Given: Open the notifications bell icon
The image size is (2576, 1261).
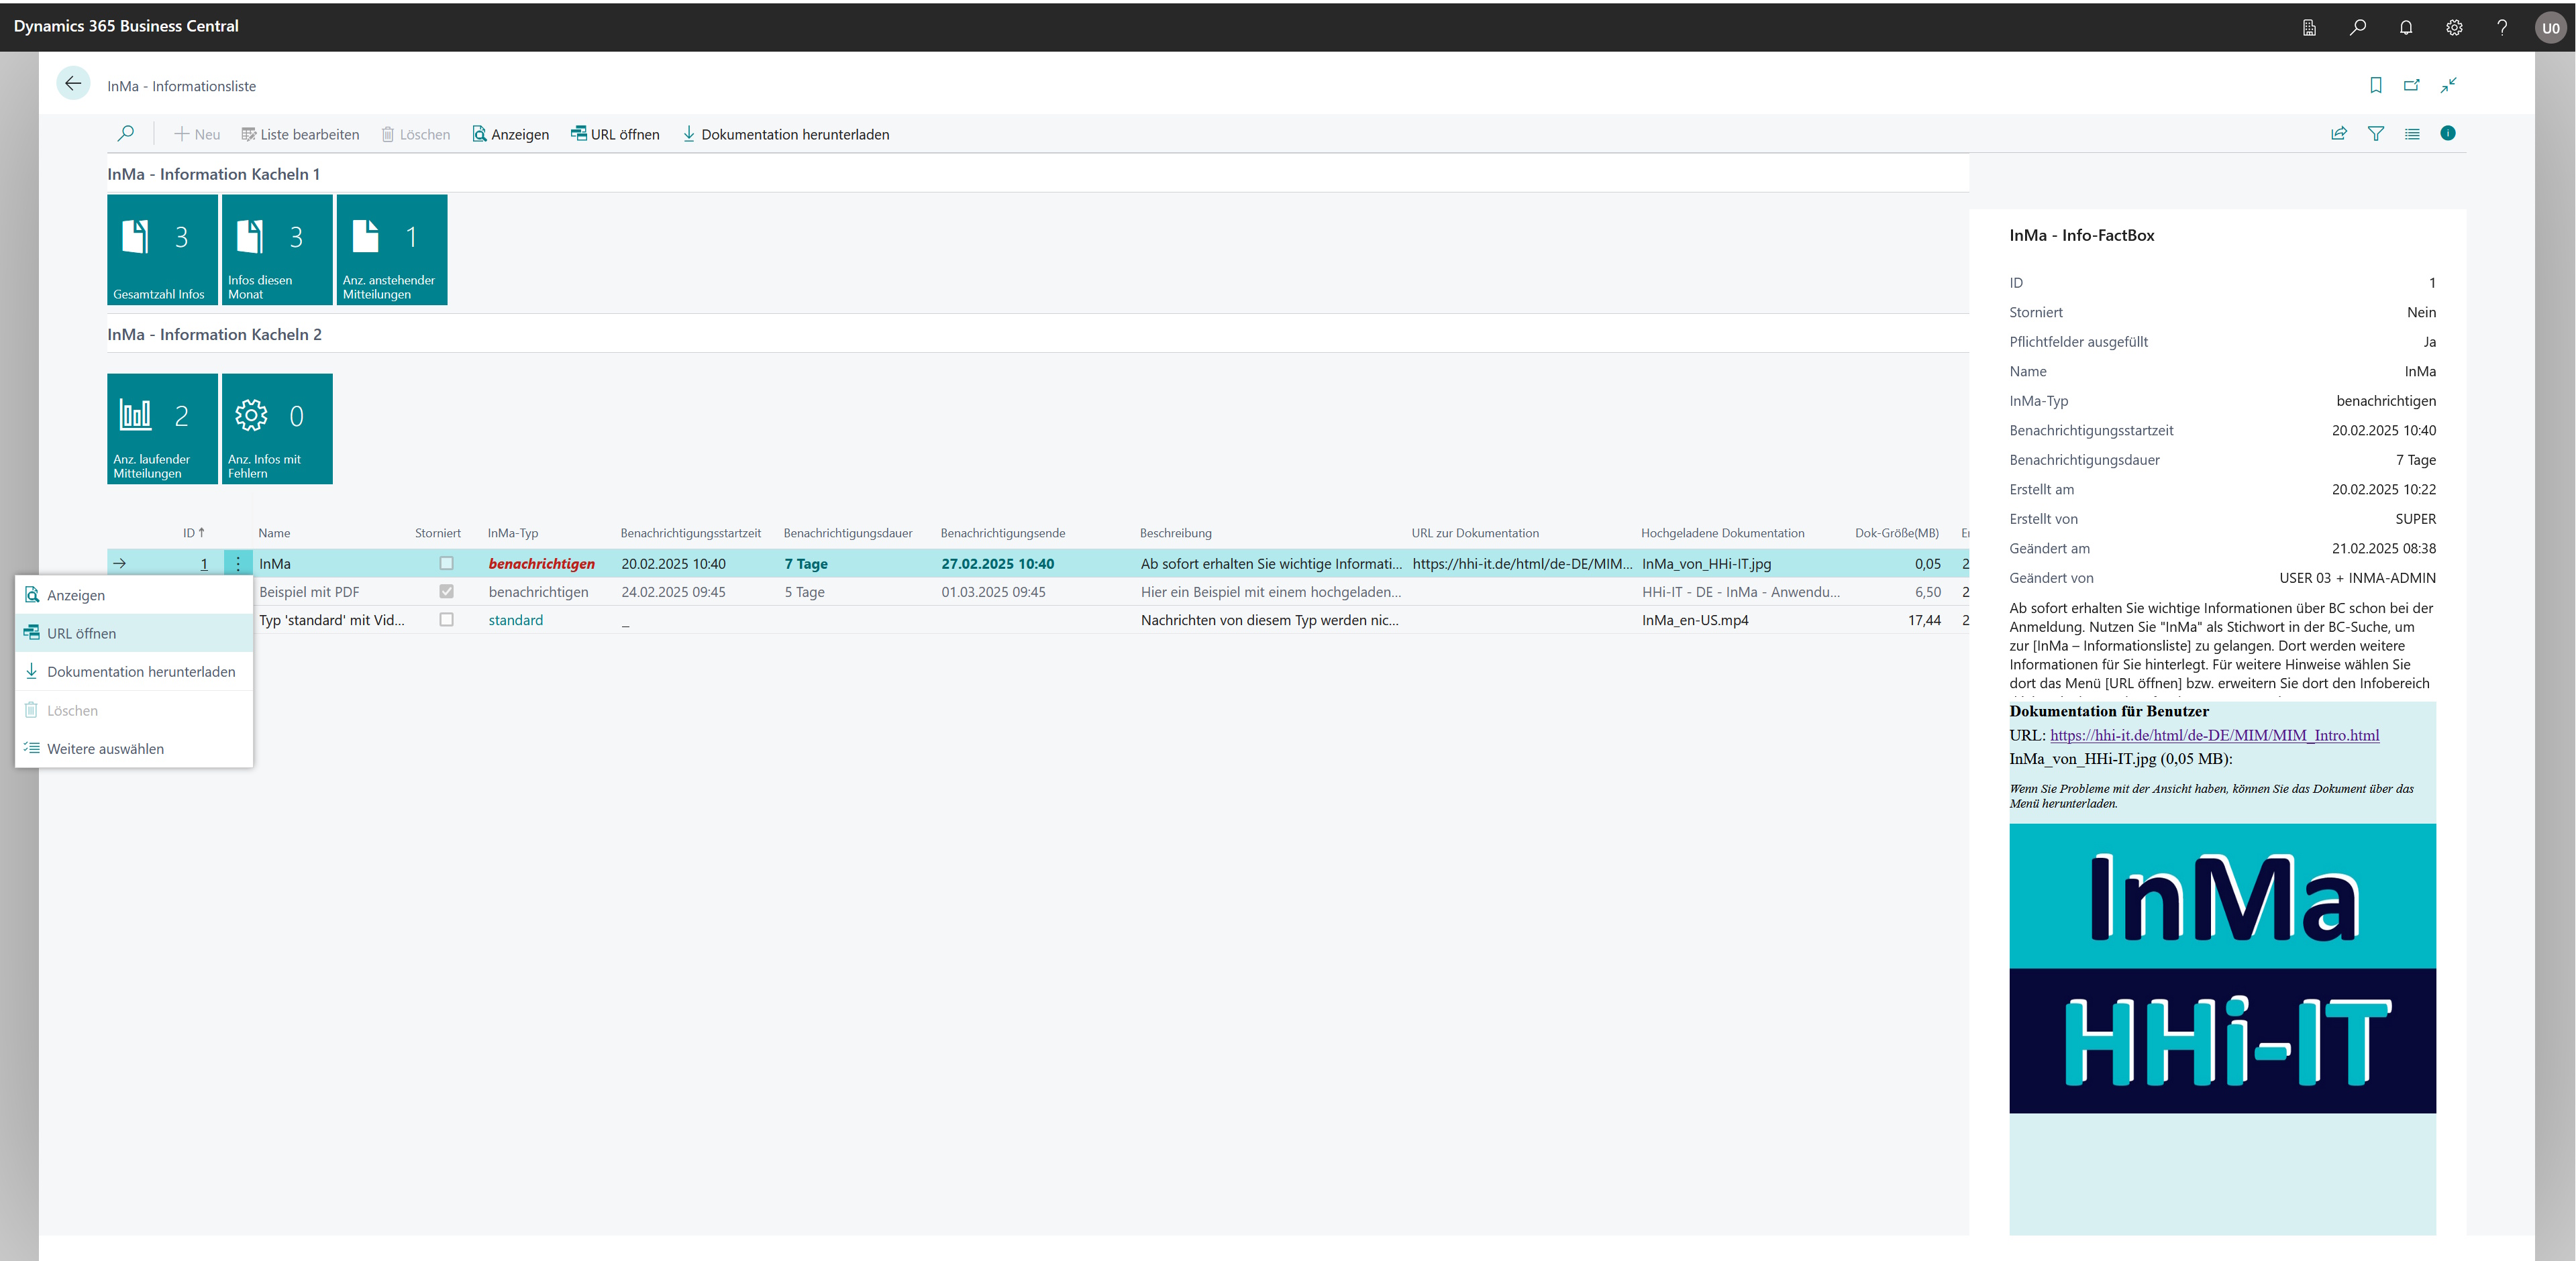Looking at the screenshot, I should (x=2406, y=27).
